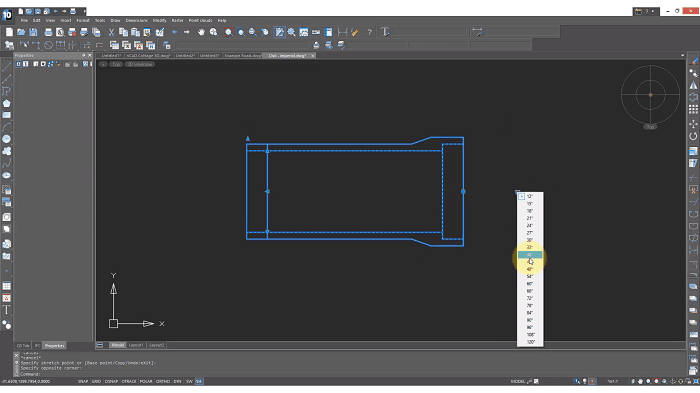Toggle ORTHO mode in status bar
The image size is (700, 393).
(163, 381)
